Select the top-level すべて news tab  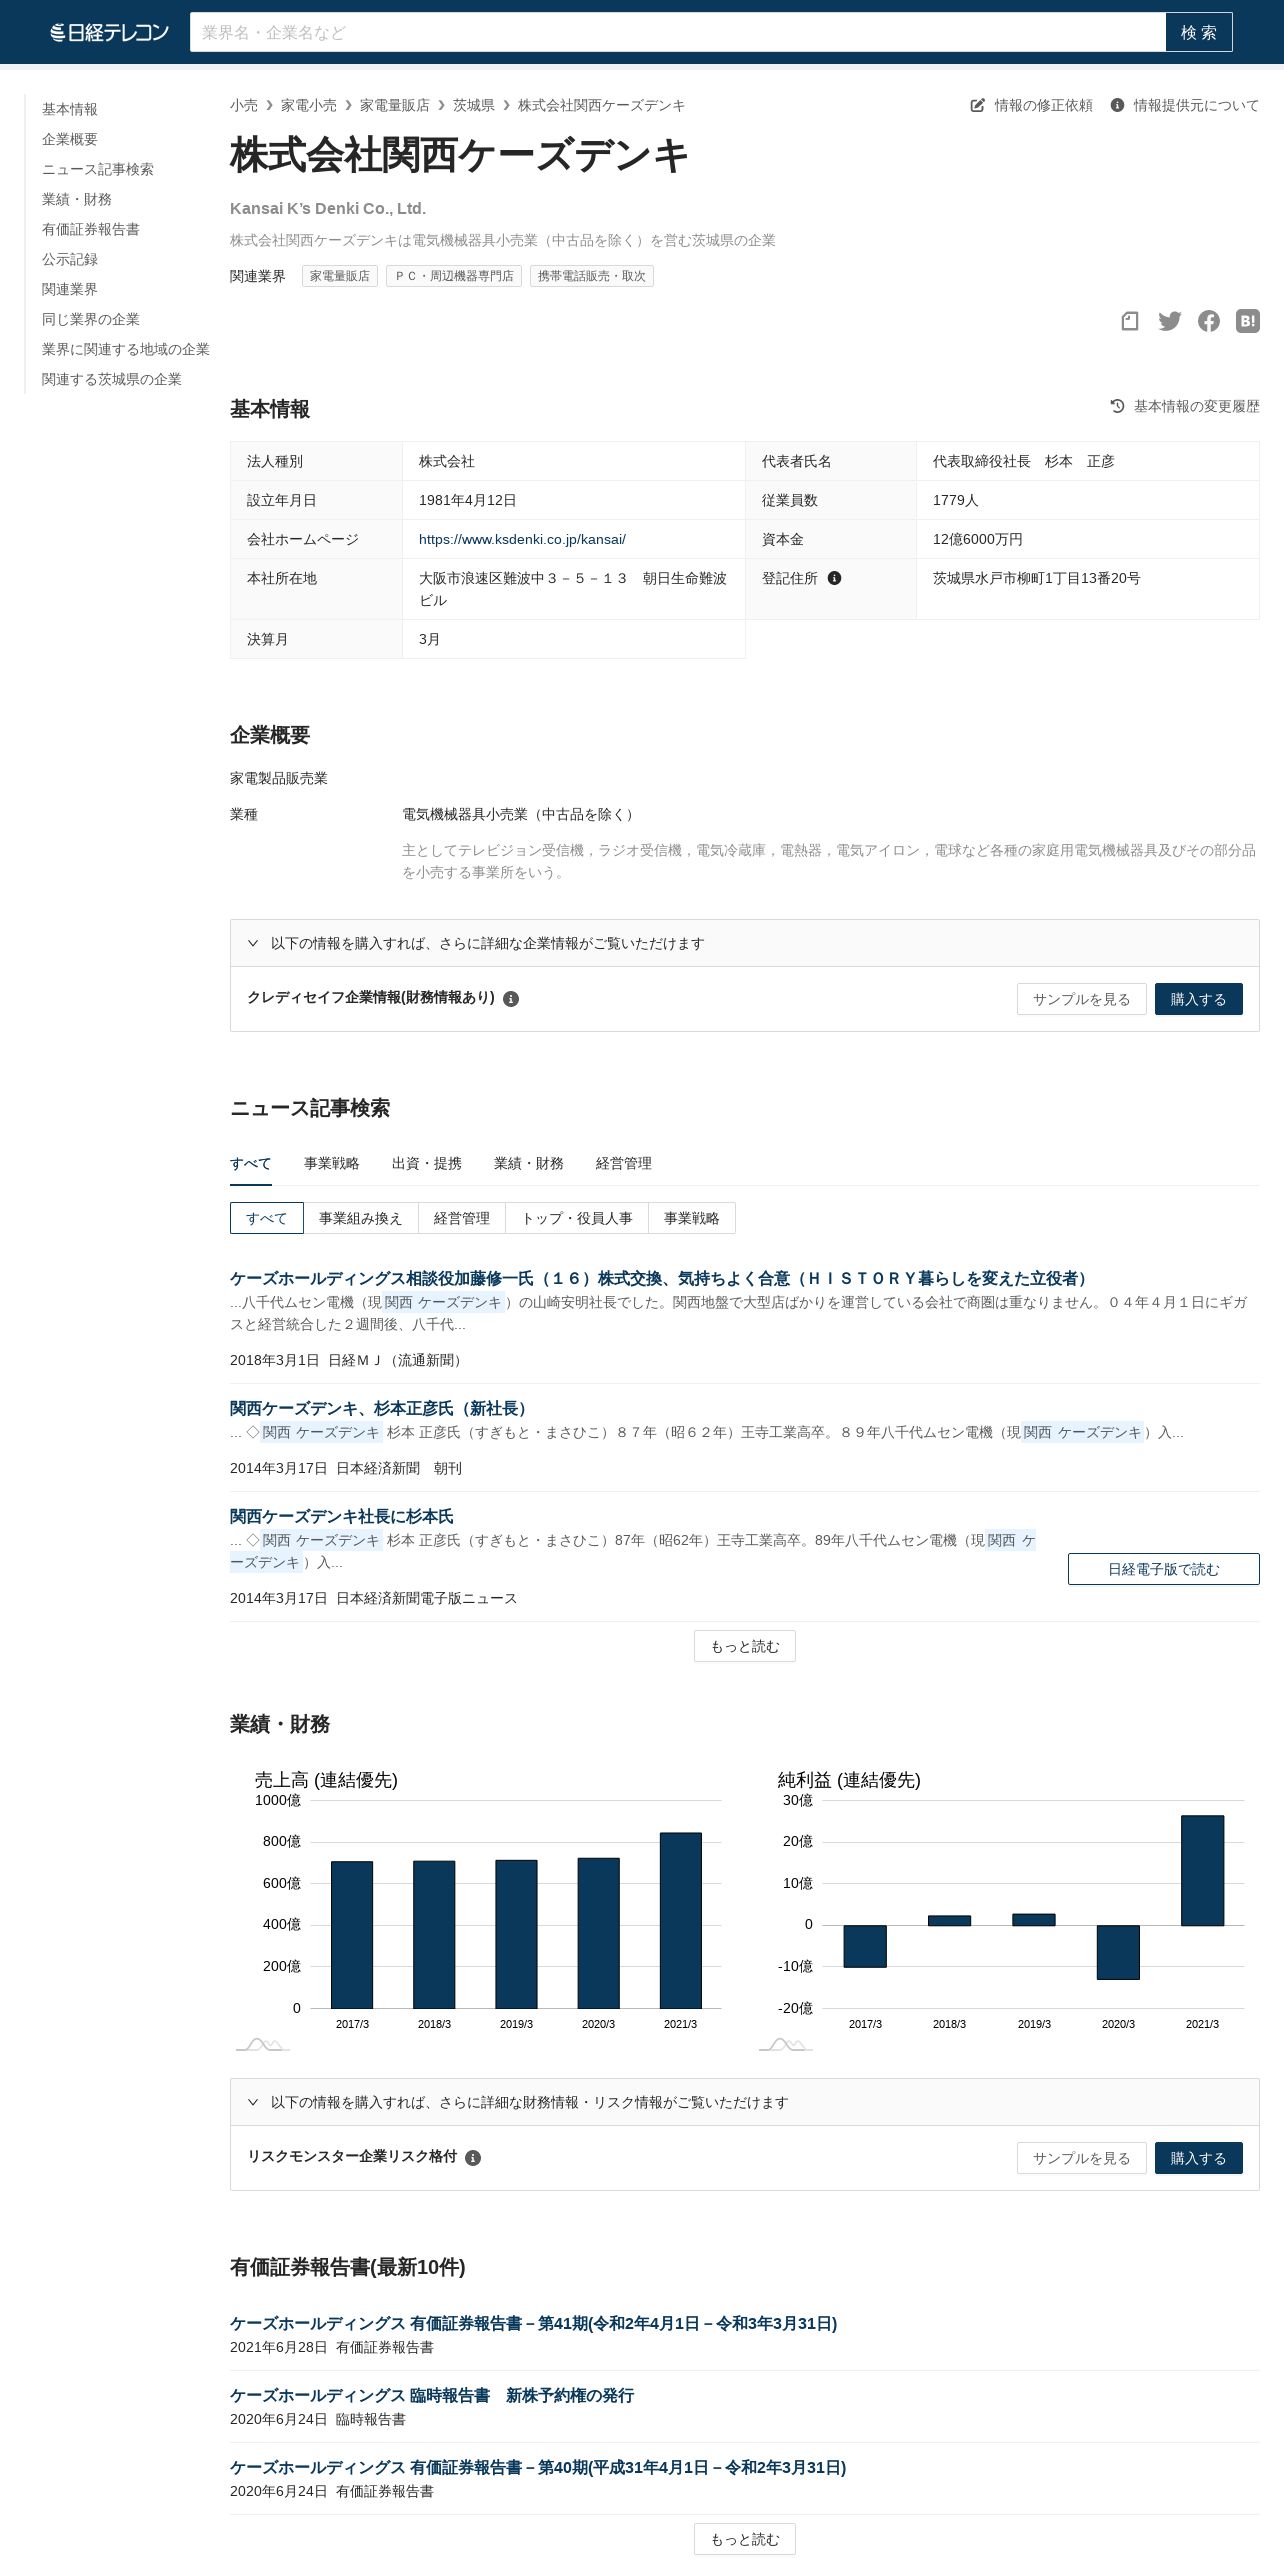[x=251, y=1163]
